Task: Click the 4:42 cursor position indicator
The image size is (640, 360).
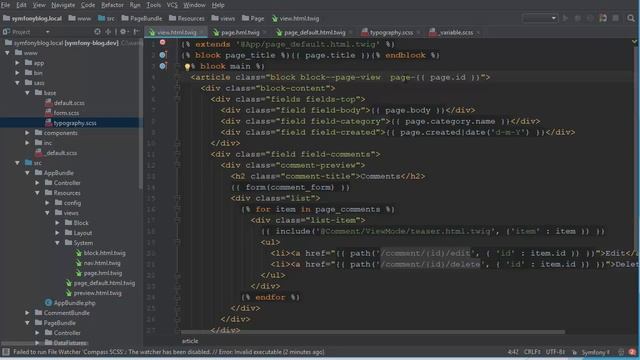Action: (x=513, y=352)
